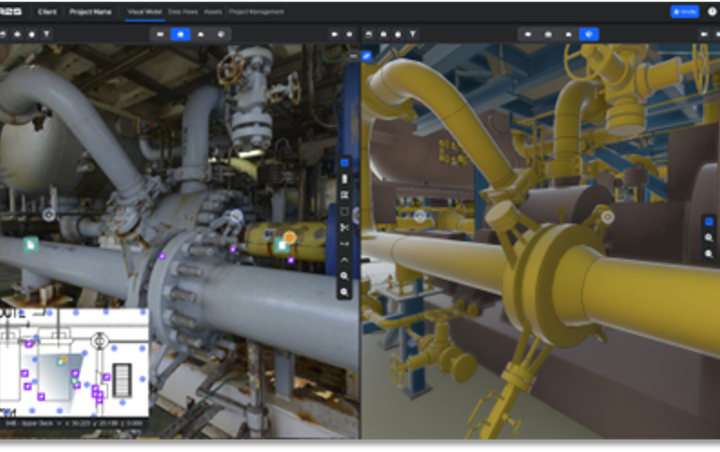The width and height of the screenshot is (720, 452).
Task: Collapse the left vertical tool panel
Action: coord(353,56)
